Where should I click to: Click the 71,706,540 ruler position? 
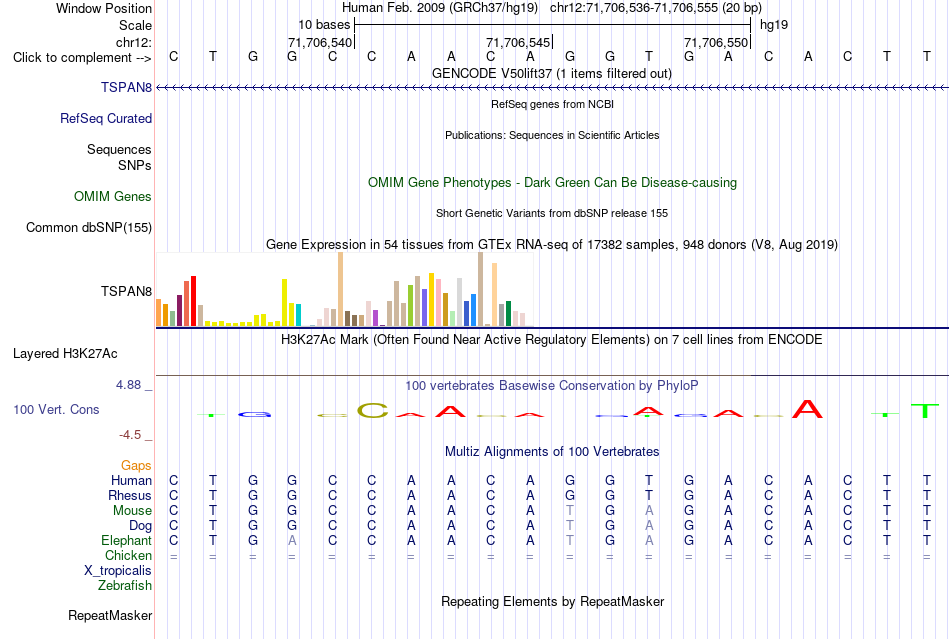[x=320, y=42]
